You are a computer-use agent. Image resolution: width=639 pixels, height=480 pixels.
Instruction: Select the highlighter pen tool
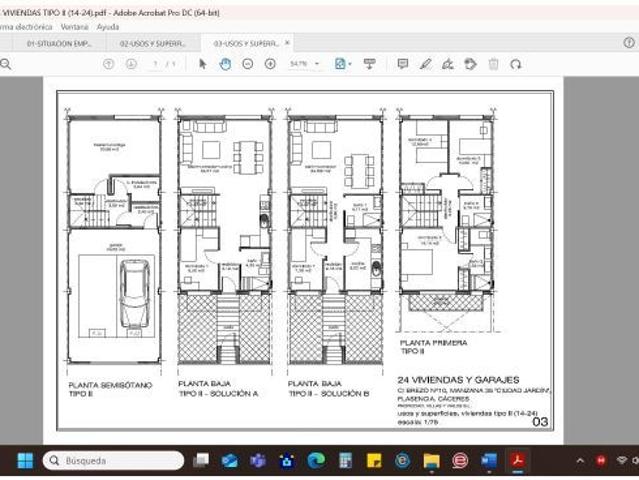click(425, 64)
